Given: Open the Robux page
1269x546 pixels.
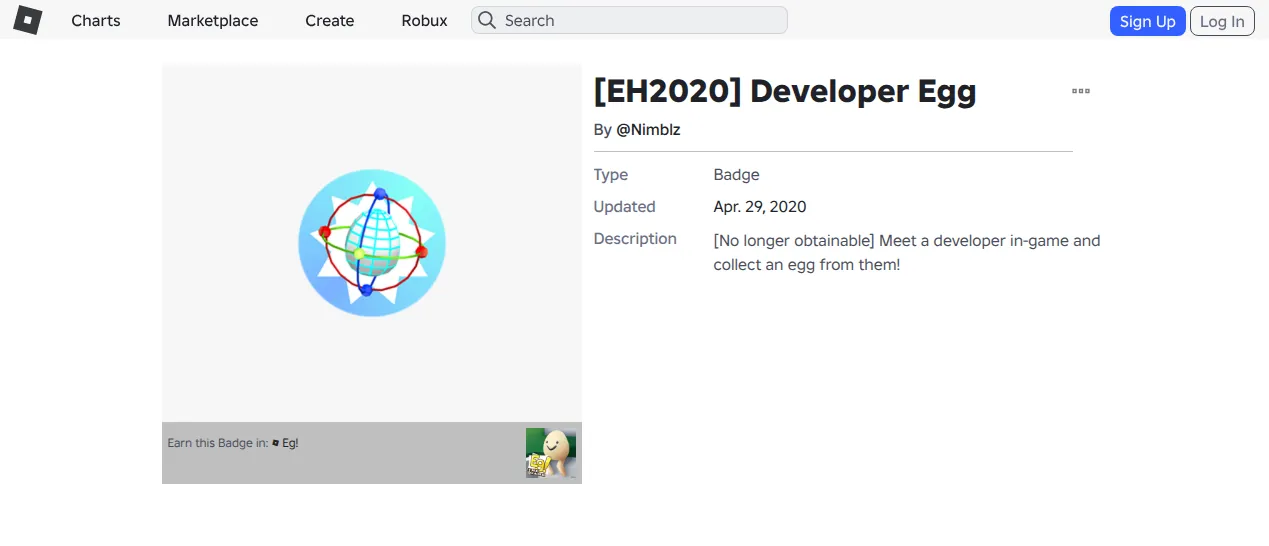Looking at the screenshot, I should [x=425, y=20].
